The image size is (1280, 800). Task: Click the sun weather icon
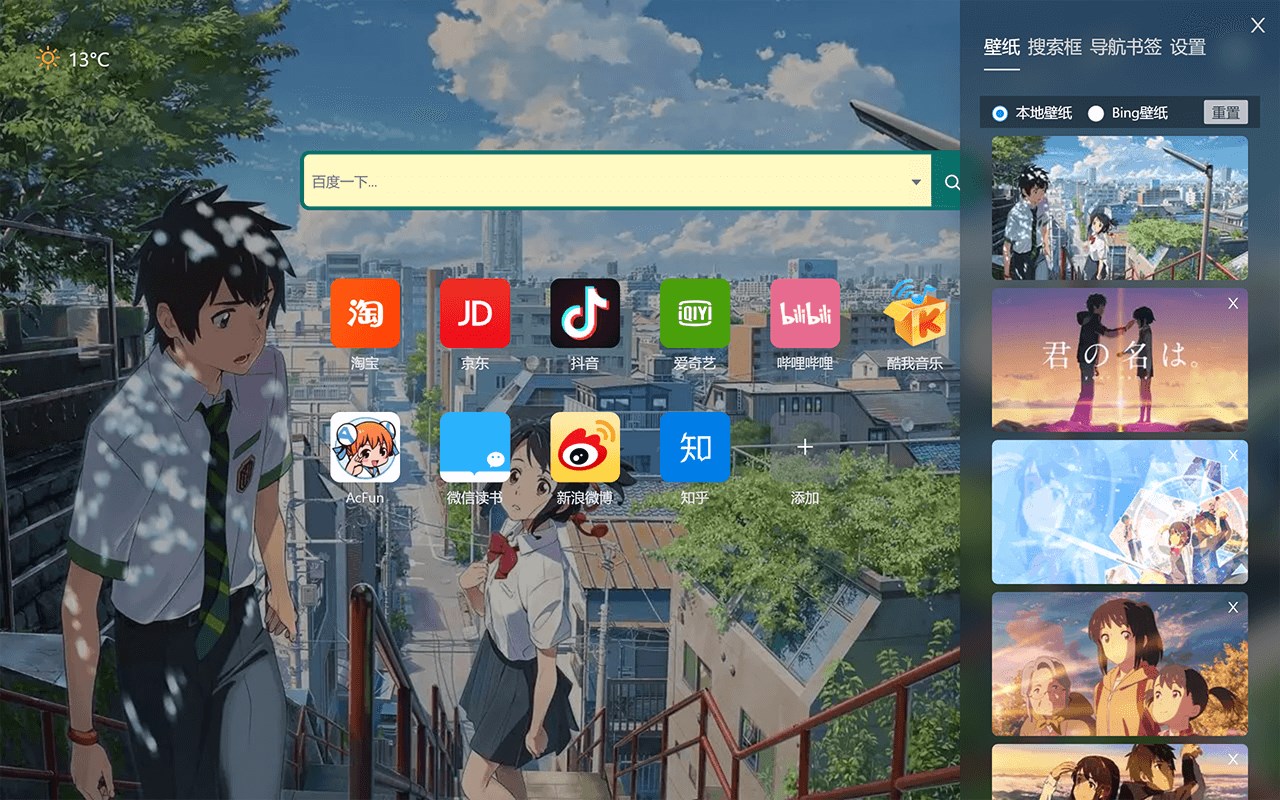(x=48, y=59)
